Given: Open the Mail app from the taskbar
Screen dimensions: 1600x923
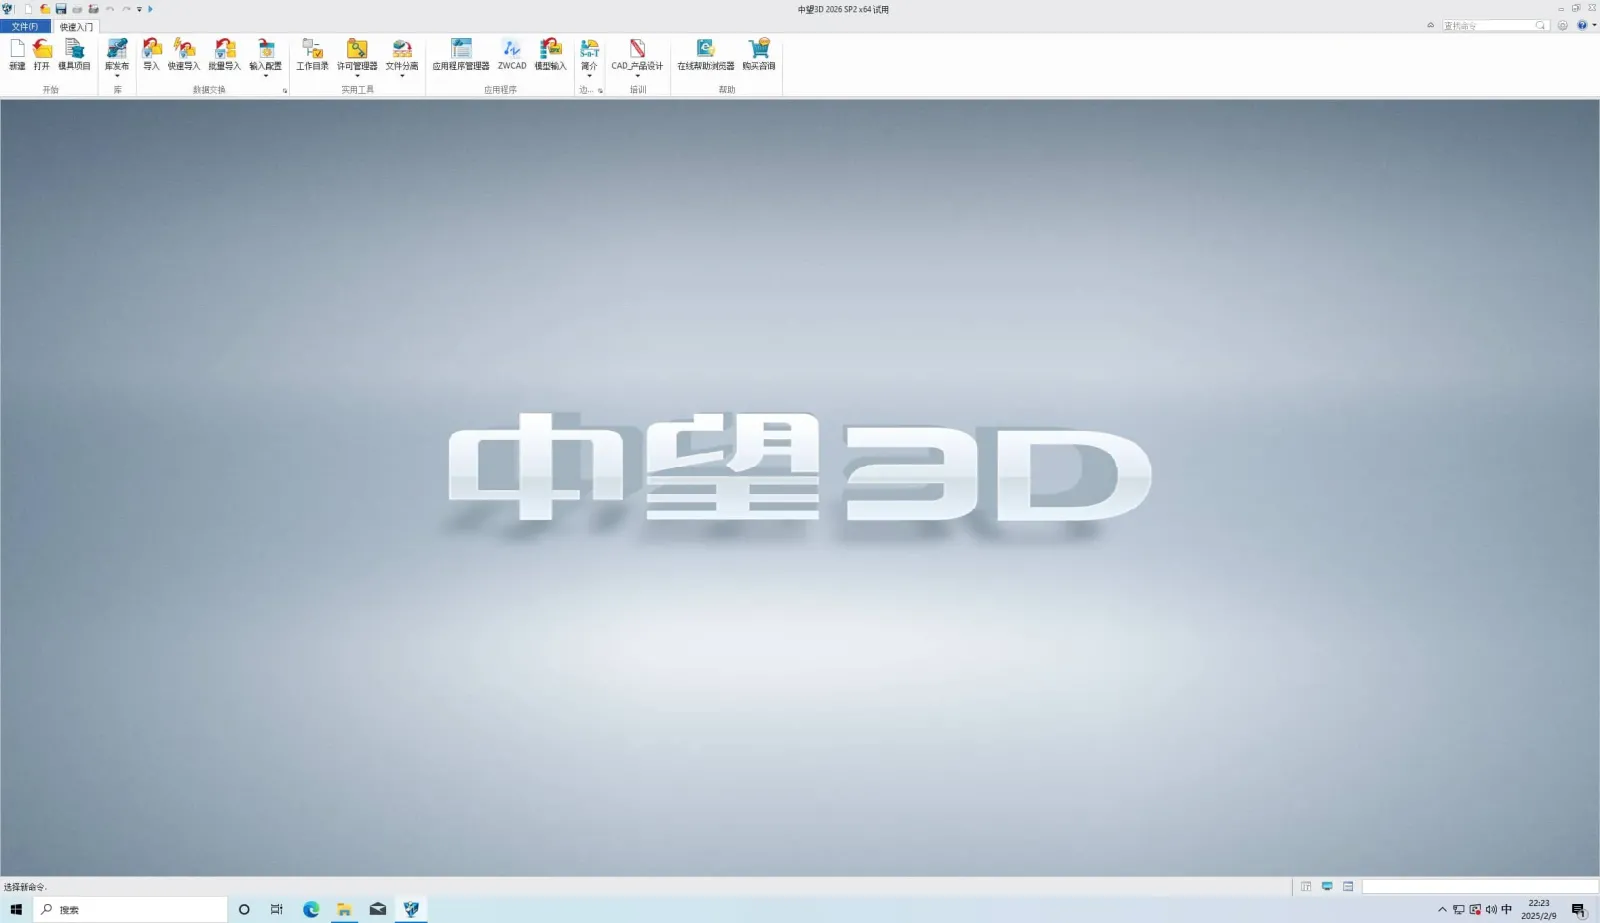Looking at the screenshot, I should click(378, 909).
